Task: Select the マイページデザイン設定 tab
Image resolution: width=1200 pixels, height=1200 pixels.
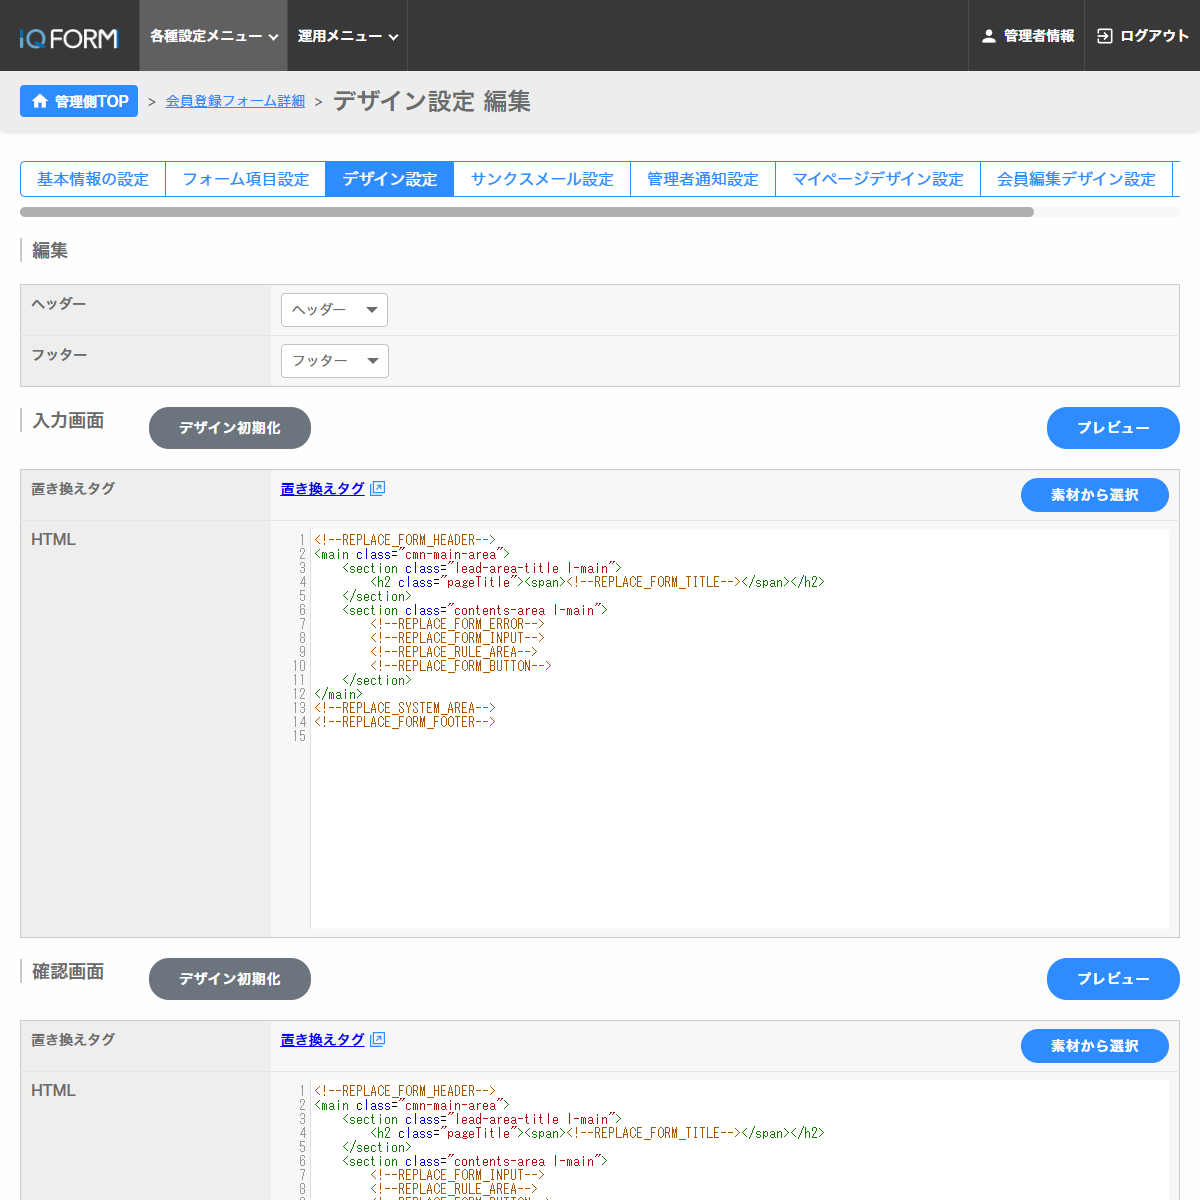Action: [x=878, y=179]
